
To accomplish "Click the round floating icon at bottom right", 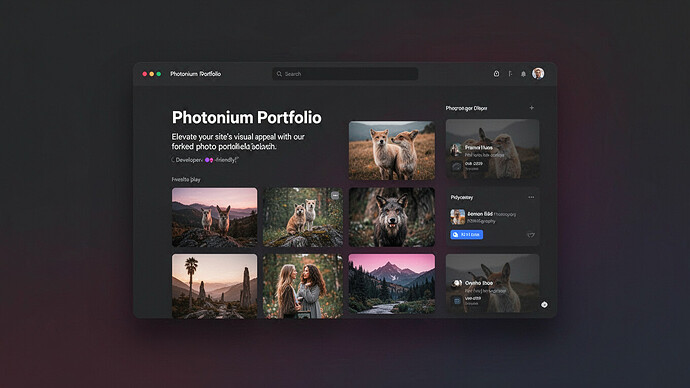I will pos(544,304).
